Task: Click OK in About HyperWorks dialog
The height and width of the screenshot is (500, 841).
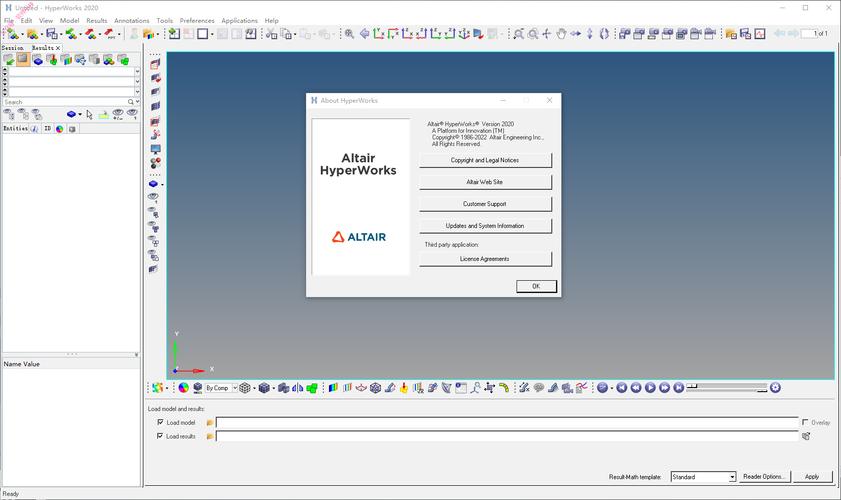Action: tap(536, 286)
